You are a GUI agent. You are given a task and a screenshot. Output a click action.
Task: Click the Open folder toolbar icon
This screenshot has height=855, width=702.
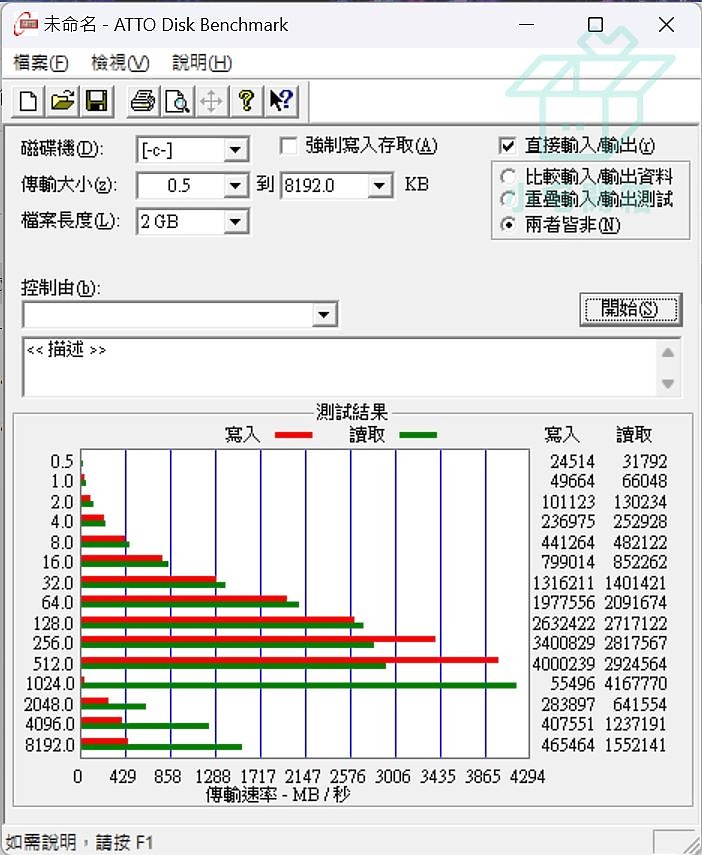click(x=62, y=101)
